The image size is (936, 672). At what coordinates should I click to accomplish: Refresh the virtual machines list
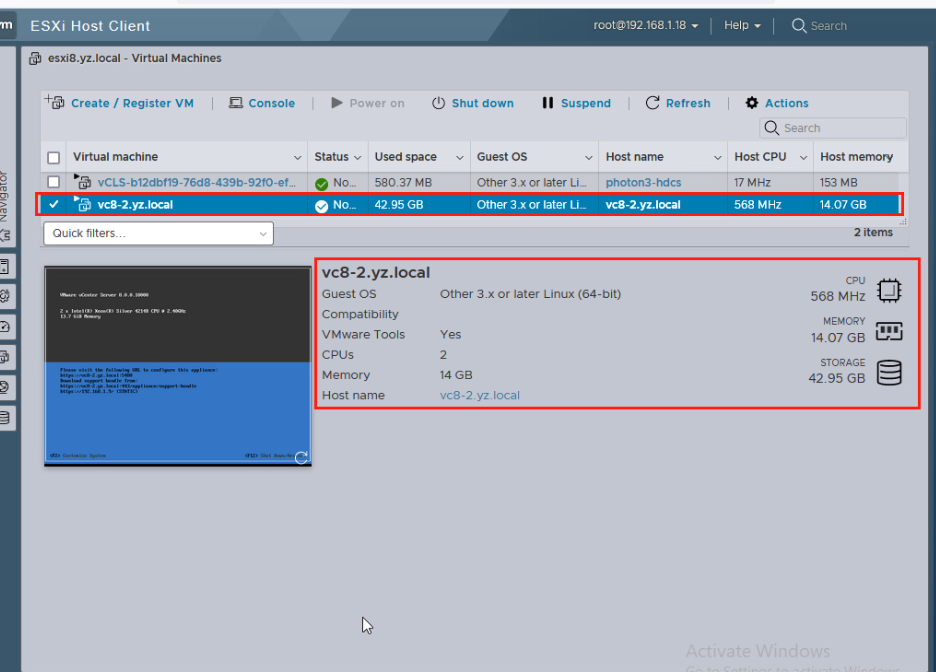coord(678,103)
